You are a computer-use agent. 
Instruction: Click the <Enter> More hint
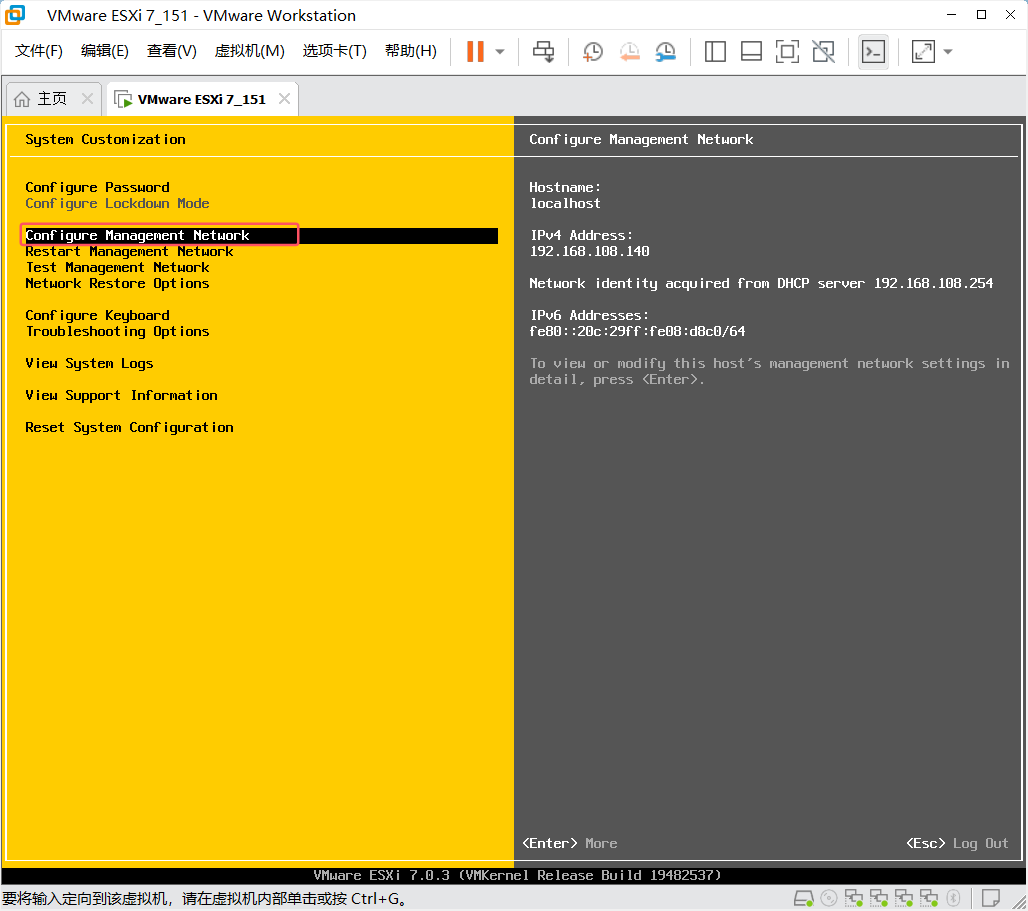[570, 843]
